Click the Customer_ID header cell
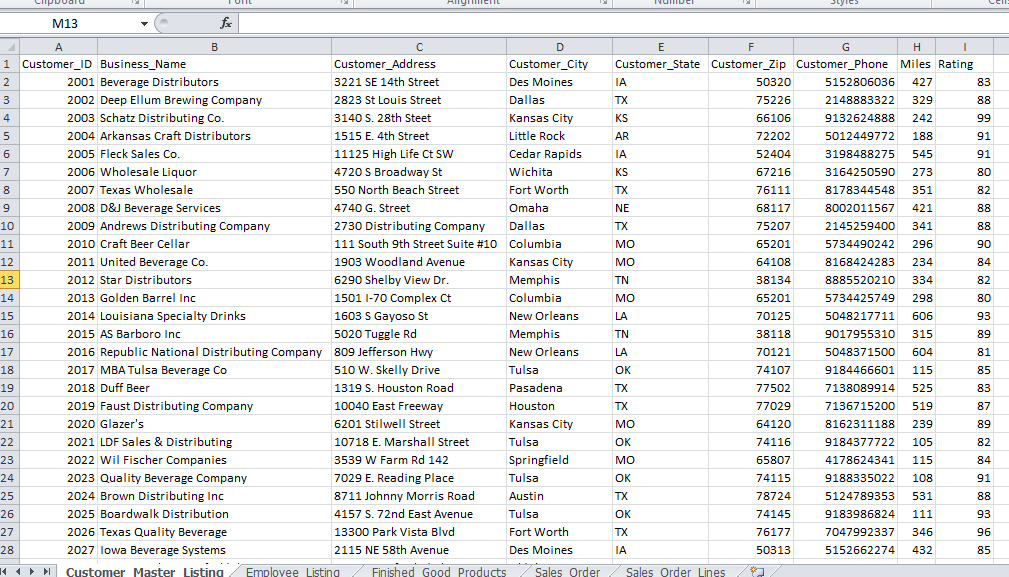The height and width of the screenshot is (577, 1009). [x=59, y=64]
